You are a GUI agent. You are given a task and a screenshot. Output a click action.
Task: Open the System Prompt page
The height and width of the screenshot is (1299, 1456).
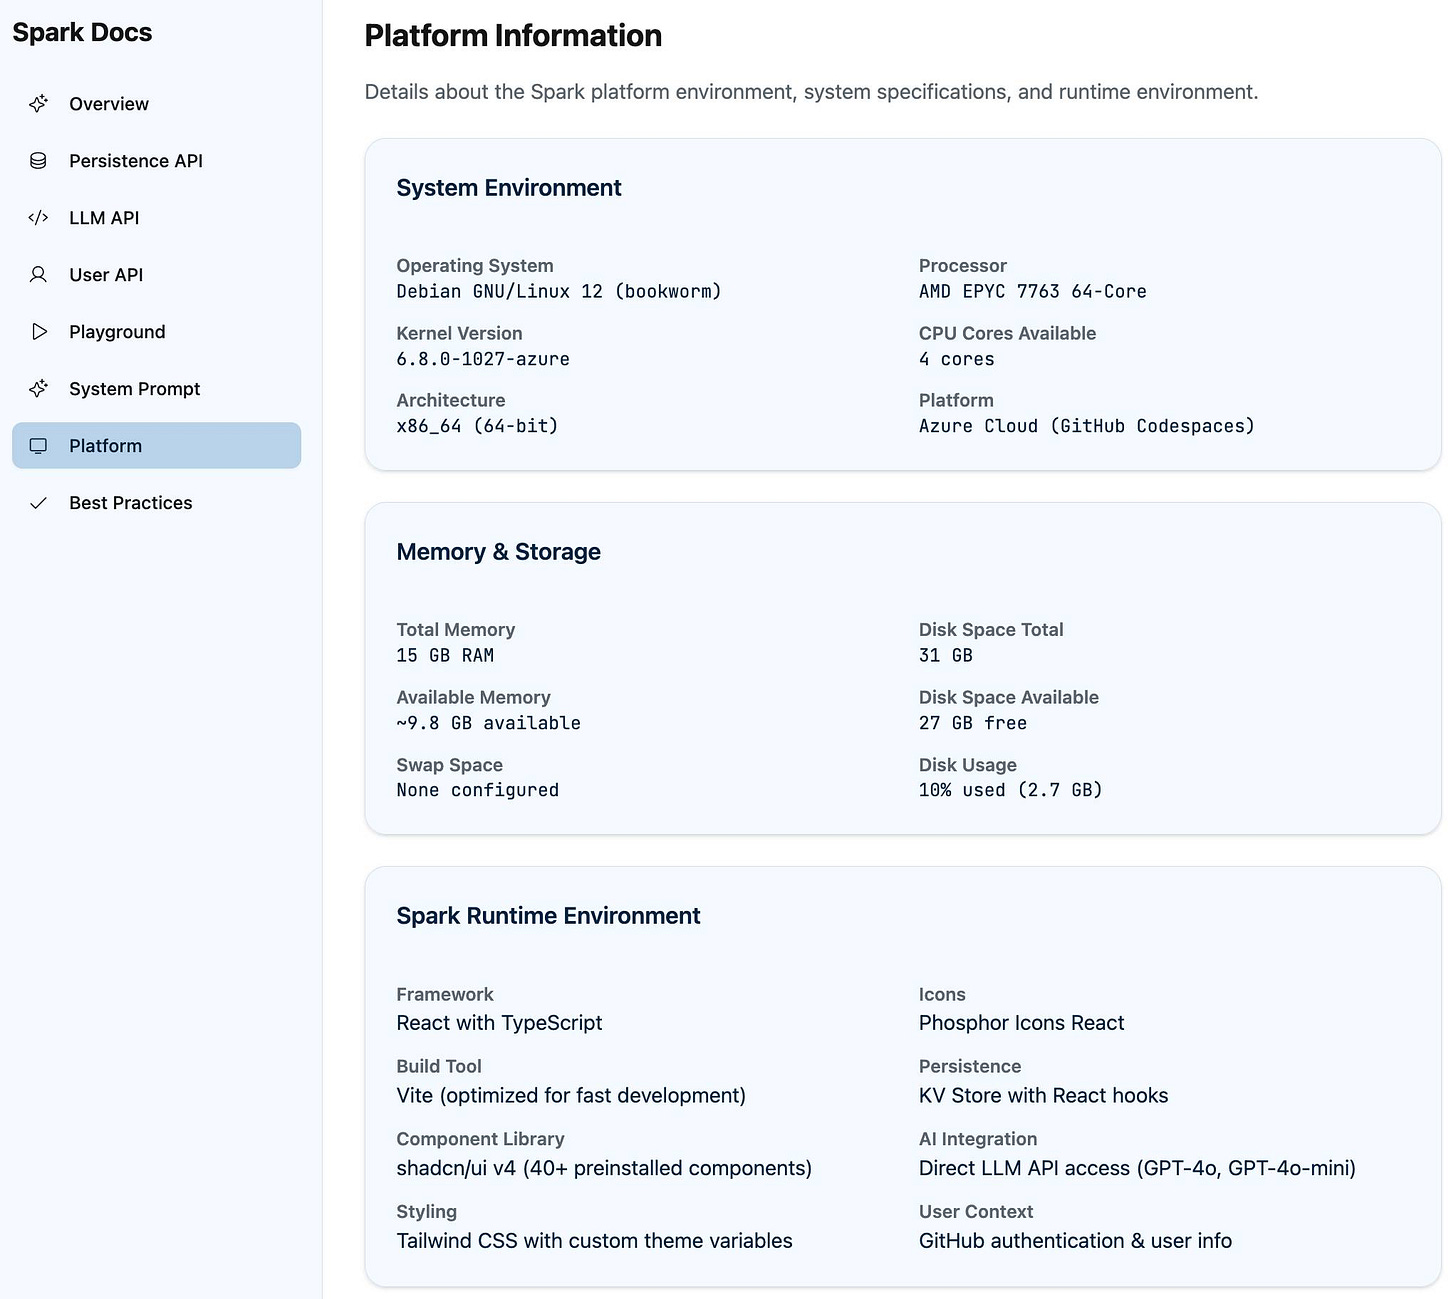pyautogui.click(x=134, y=389)
